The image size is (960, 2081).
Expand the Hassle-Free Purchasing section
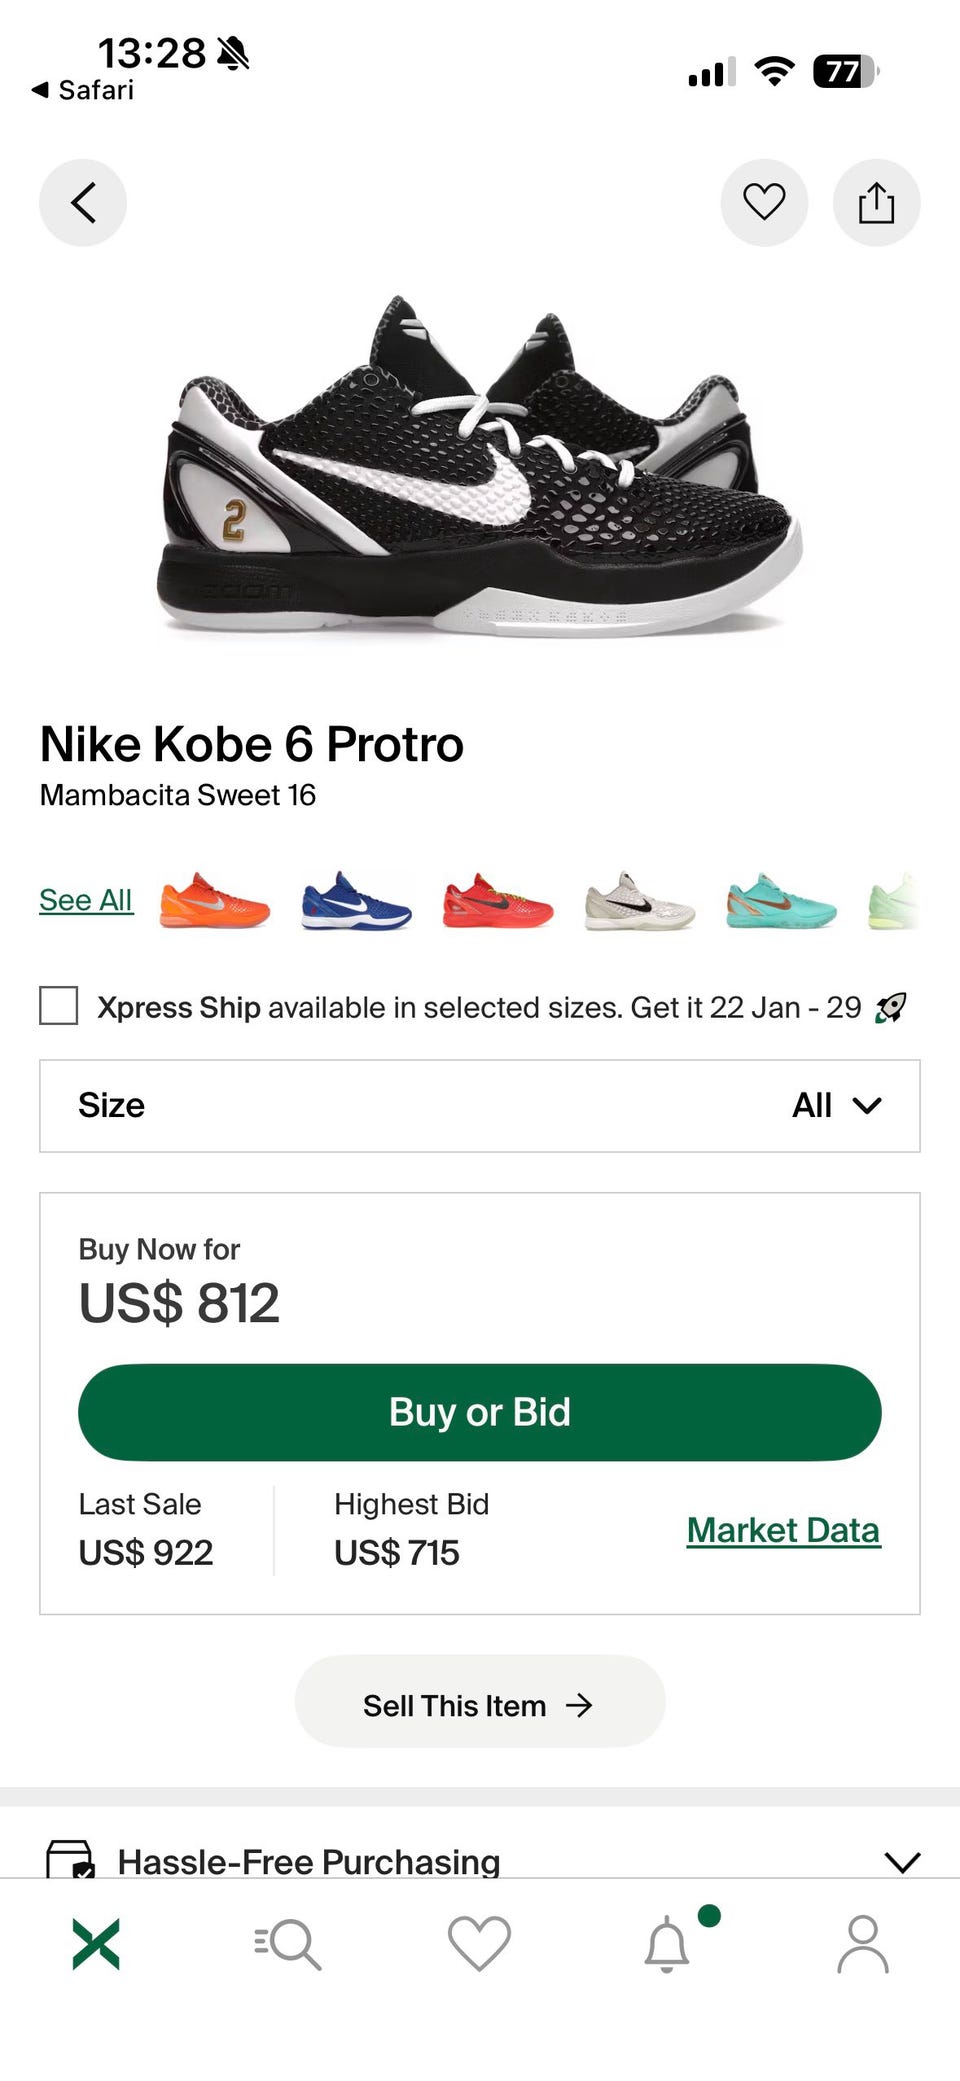[480, 1861]
